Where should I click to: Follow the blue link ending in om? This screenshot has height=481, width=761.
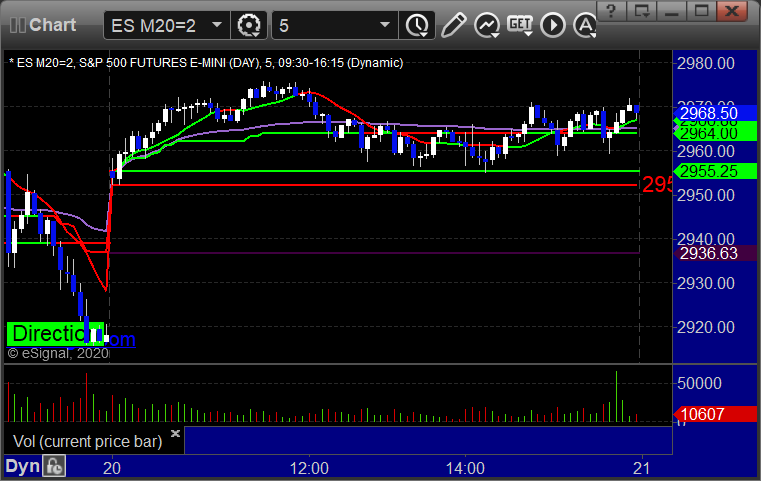(121, 339)
